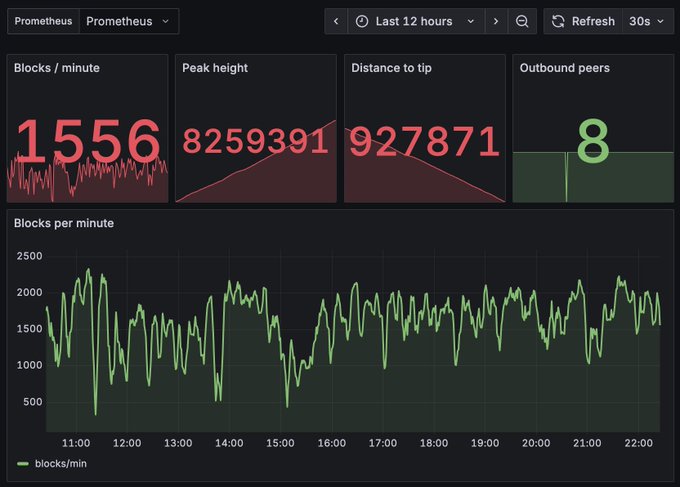
Task: Click the 8259391 peak height value
Action: coord(255,141)
